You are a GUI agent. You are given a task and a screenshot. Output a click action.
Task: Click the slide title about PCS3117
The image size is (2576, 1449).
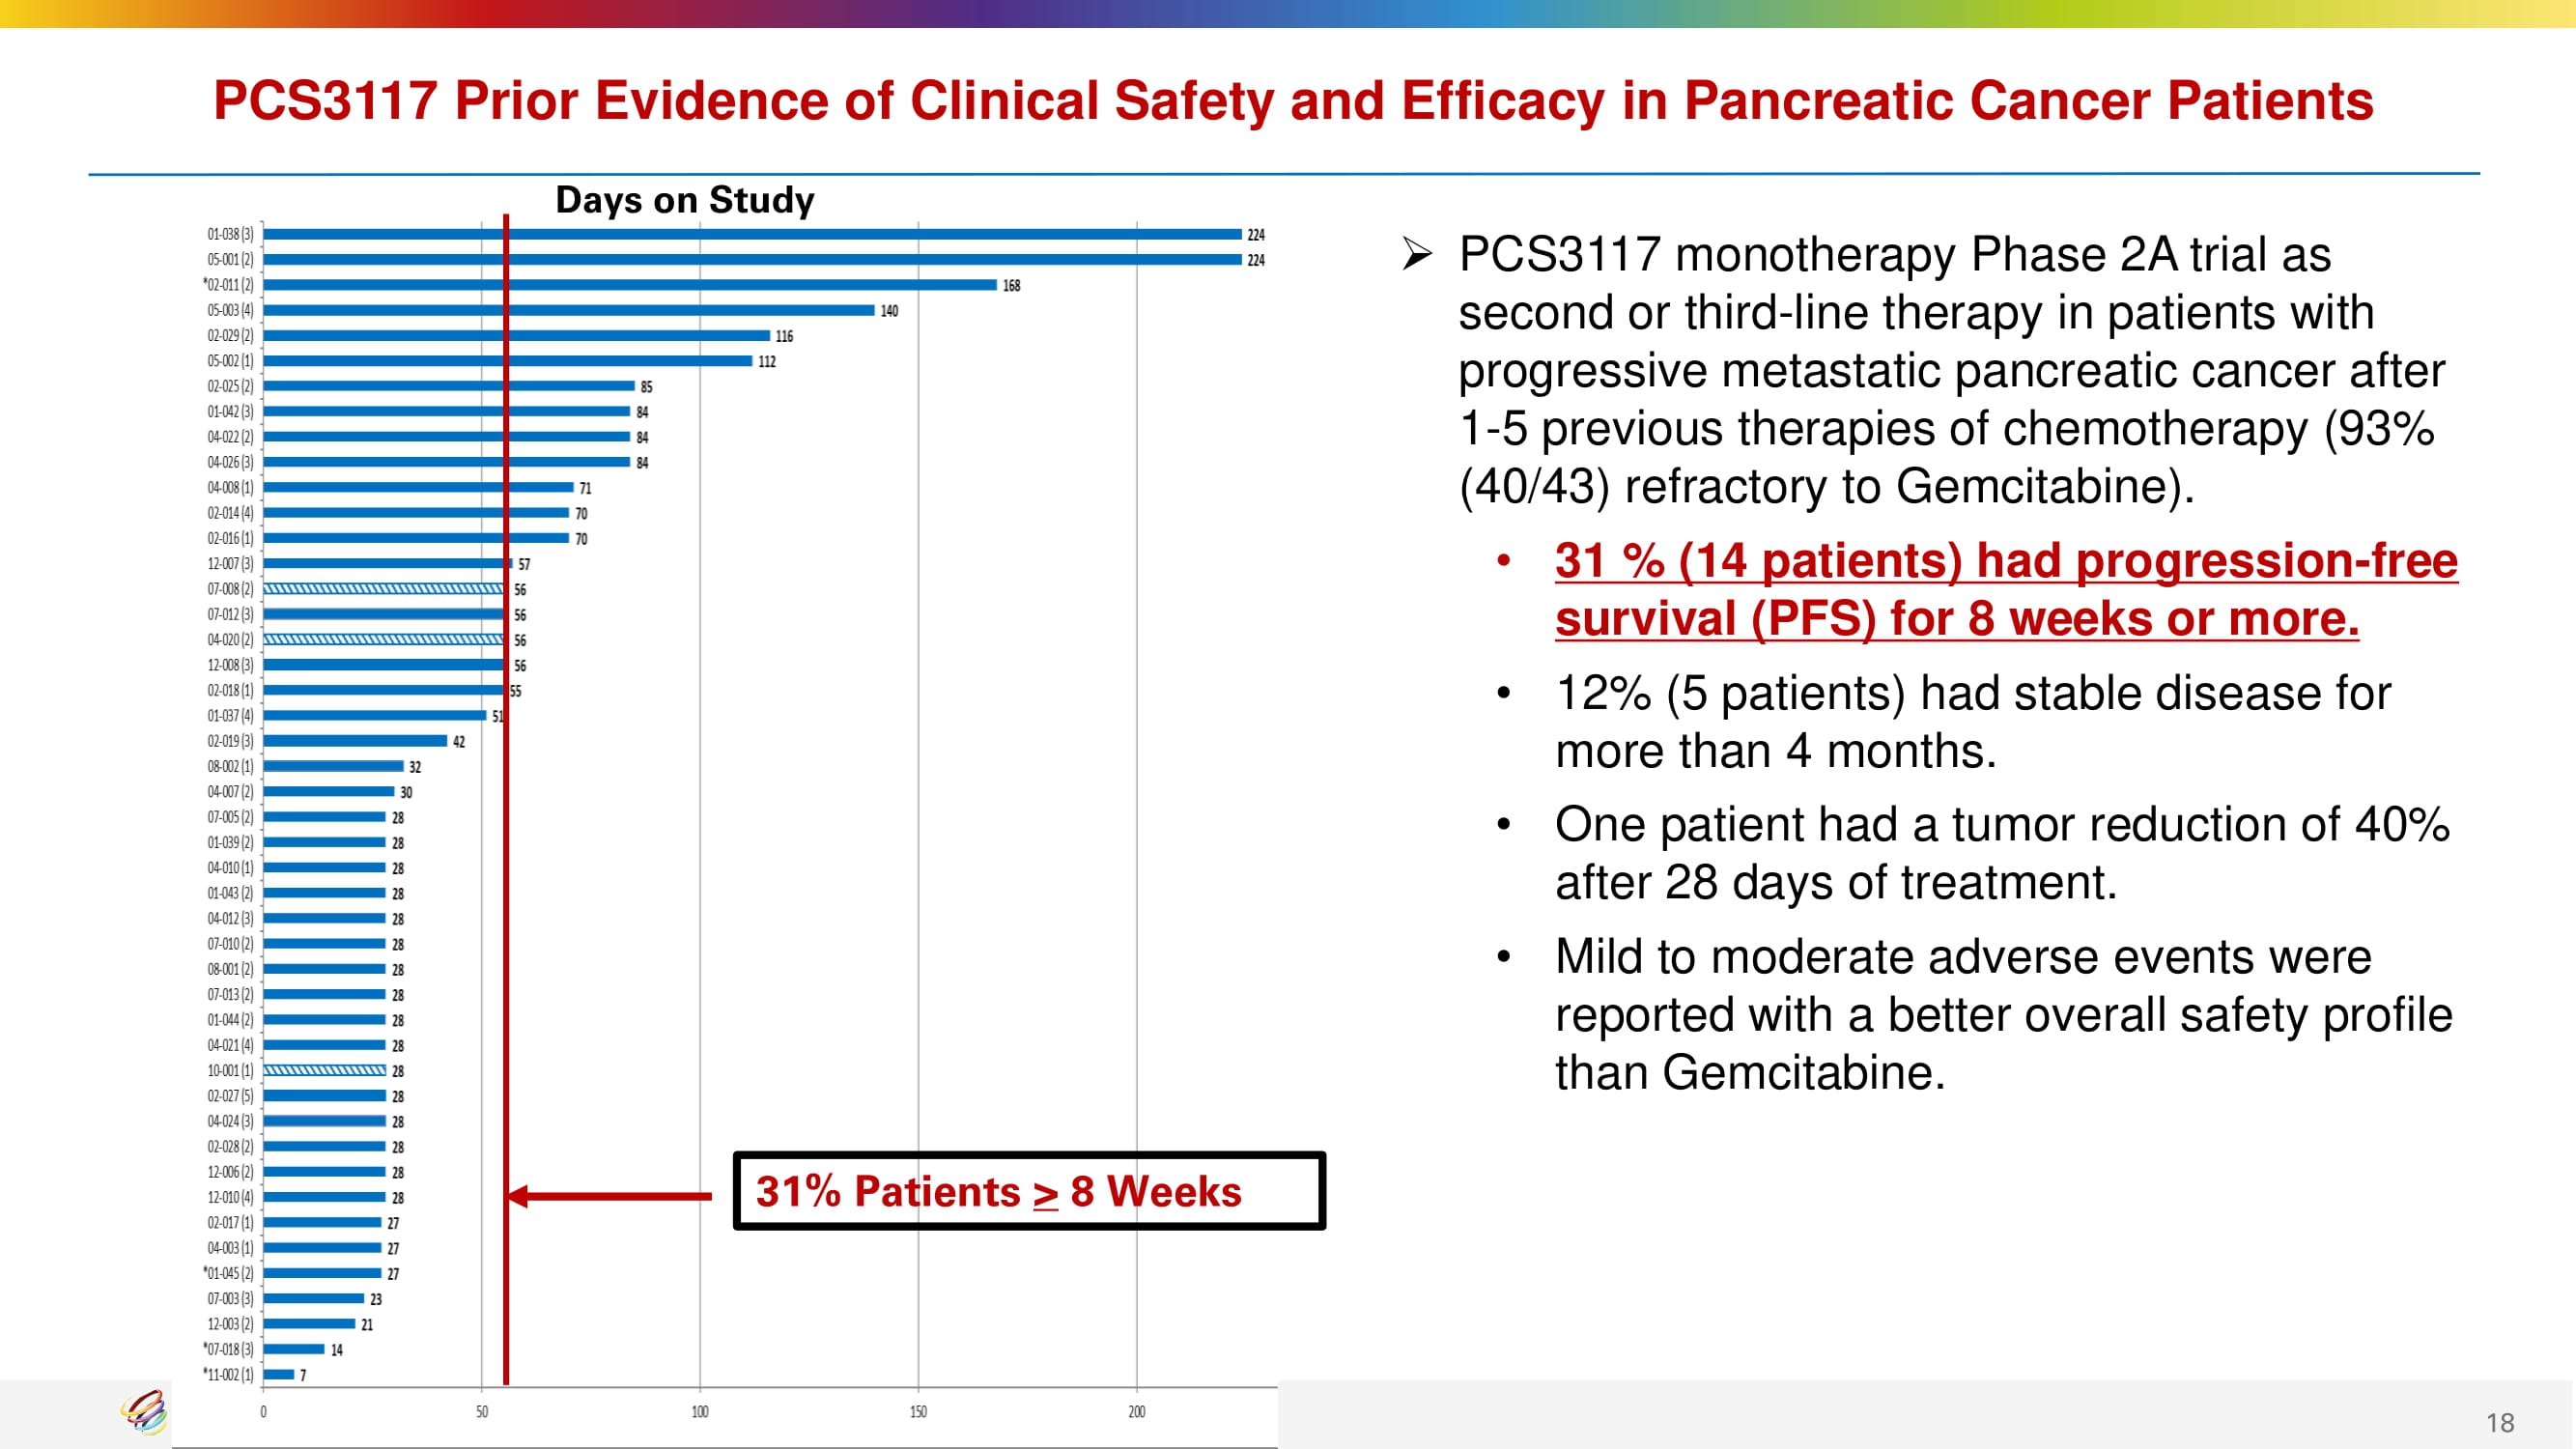(1292, 101)
